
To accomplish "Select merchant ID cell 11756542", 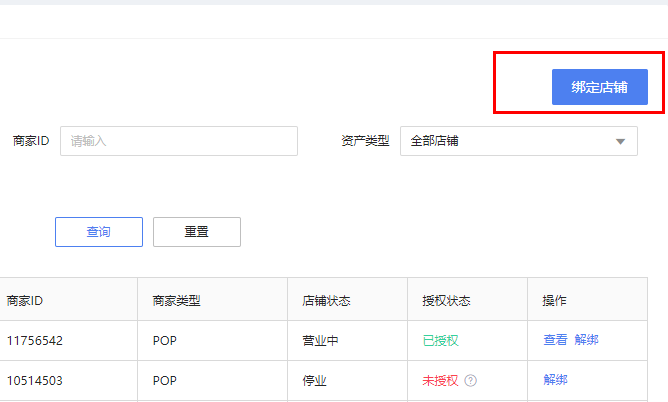I will [35, 340].
